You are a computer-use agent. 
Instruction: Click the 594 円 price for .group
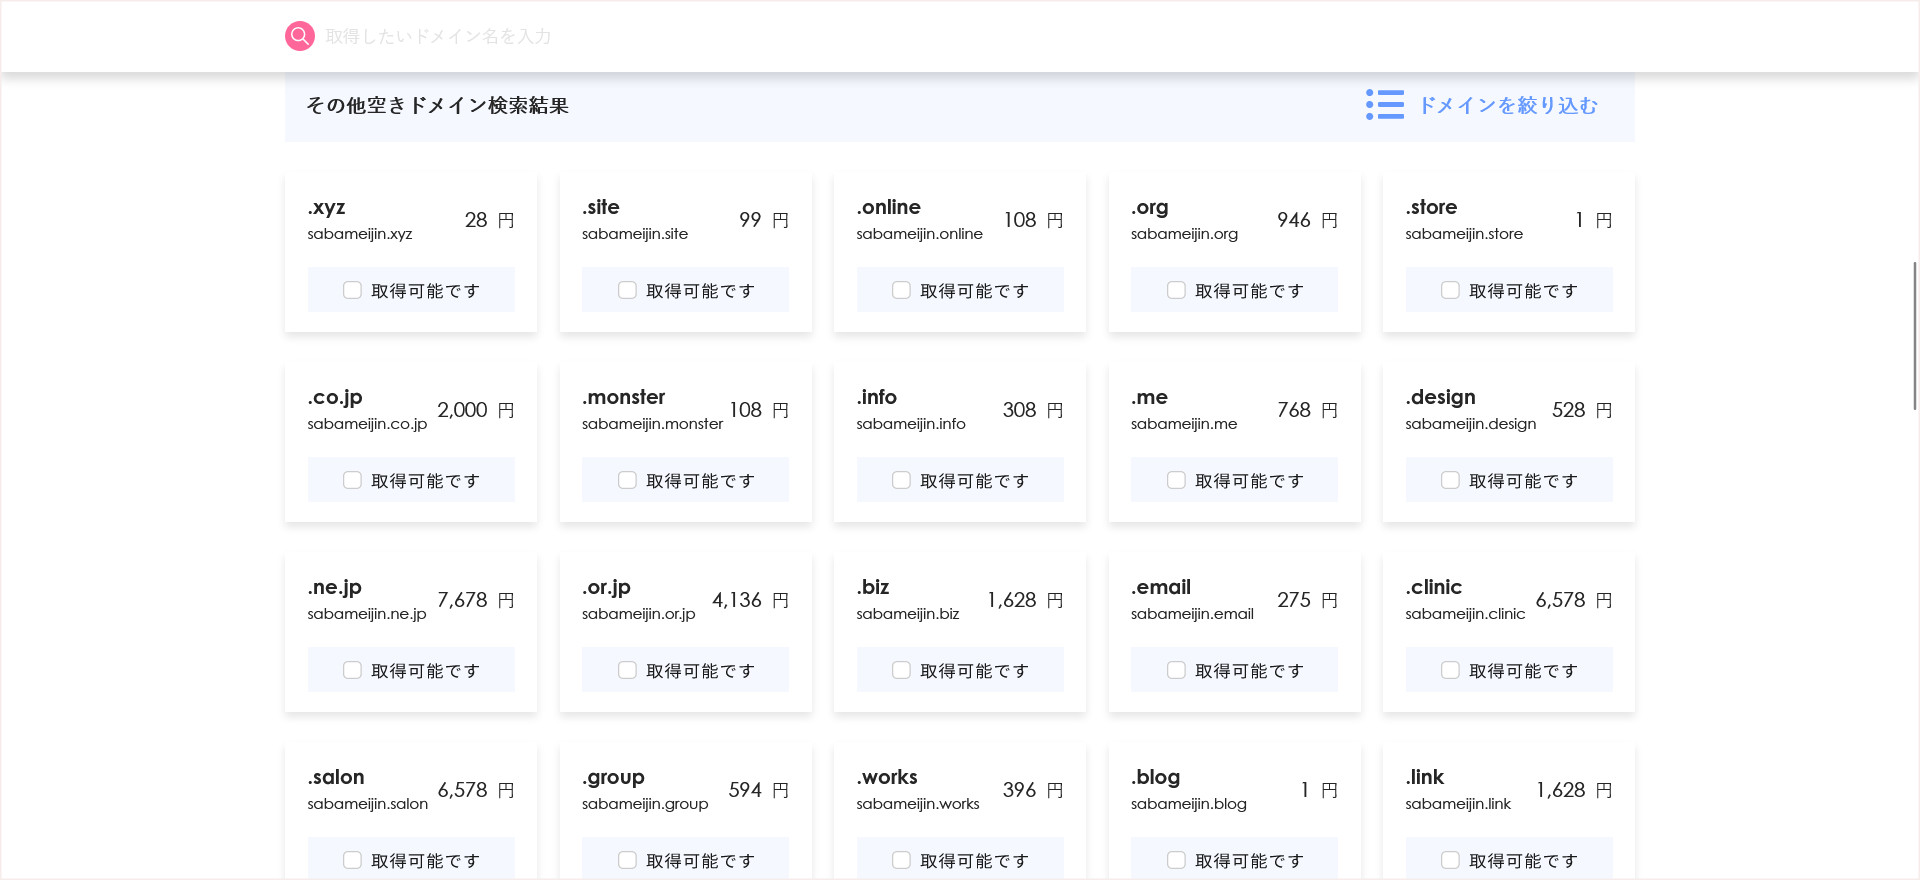[759, 790]
